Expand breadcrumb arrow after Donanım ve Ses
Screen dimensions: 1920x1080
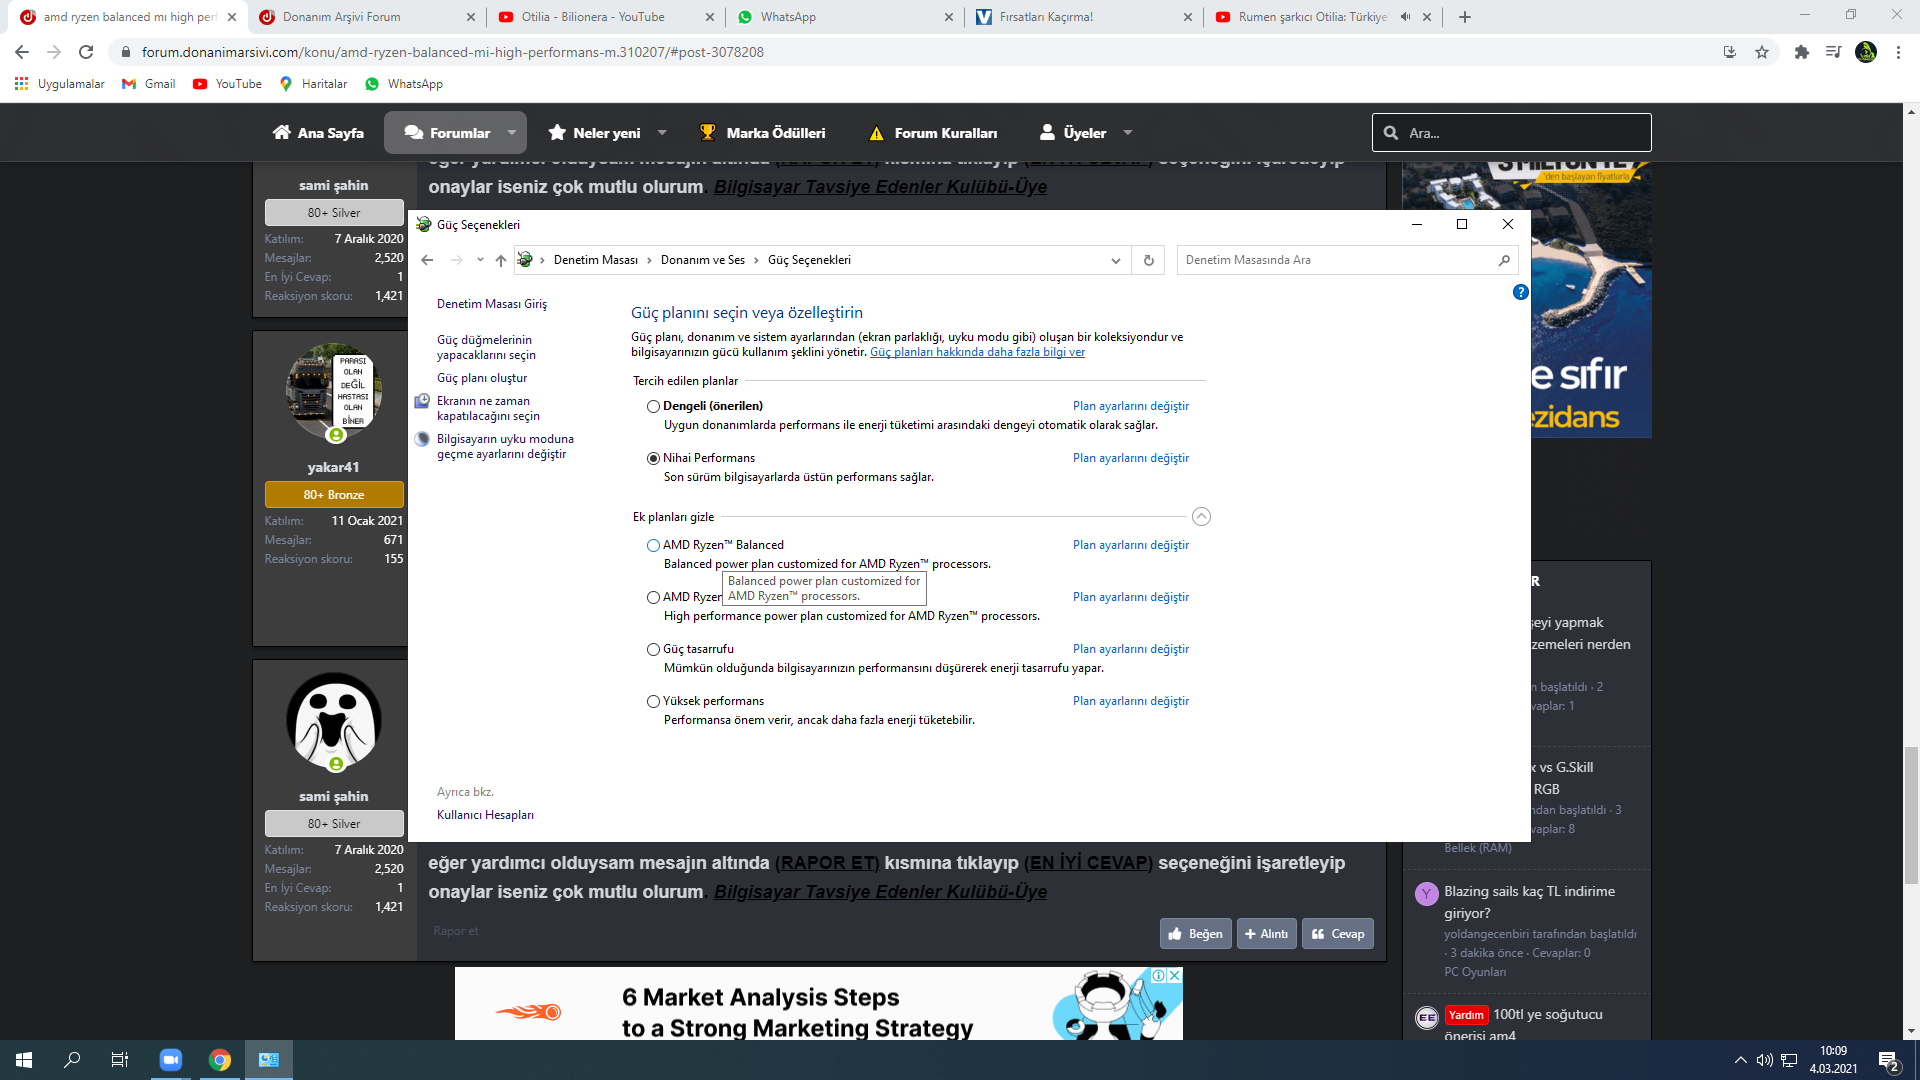tap(756, 260)
